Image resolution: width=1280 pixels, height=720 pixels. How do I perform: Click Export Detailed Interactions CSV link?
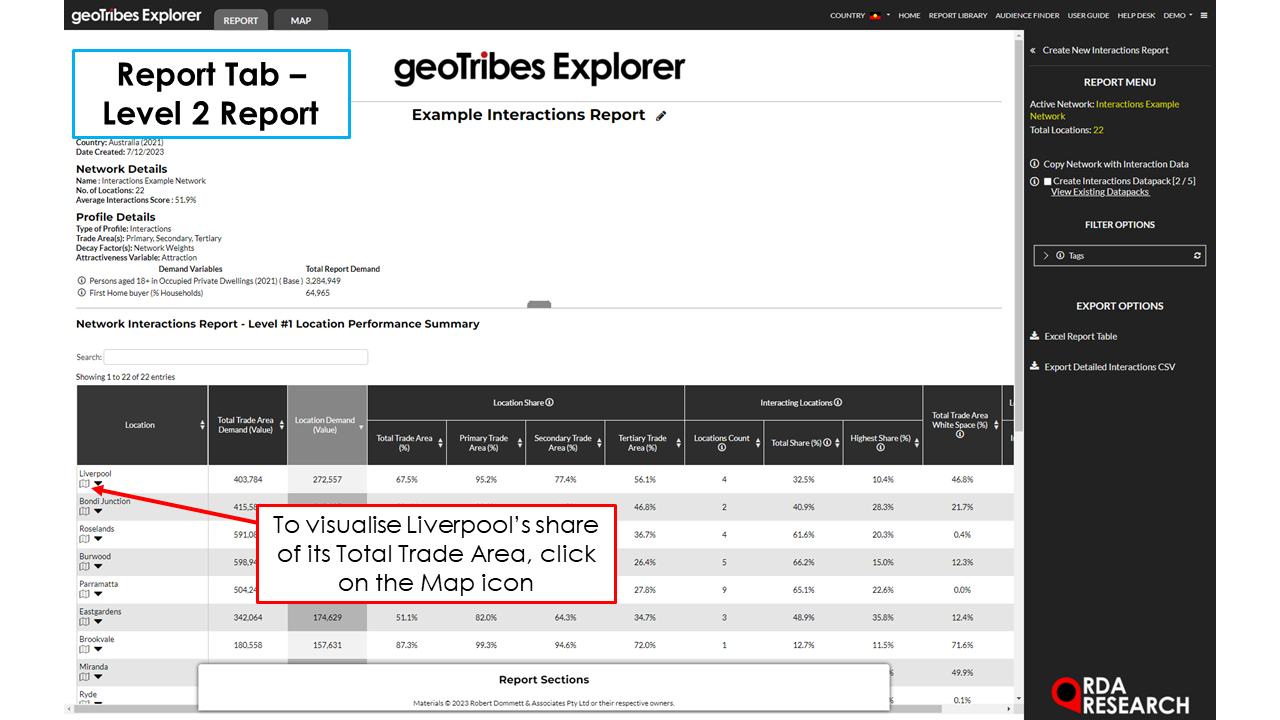(1110, 367)
